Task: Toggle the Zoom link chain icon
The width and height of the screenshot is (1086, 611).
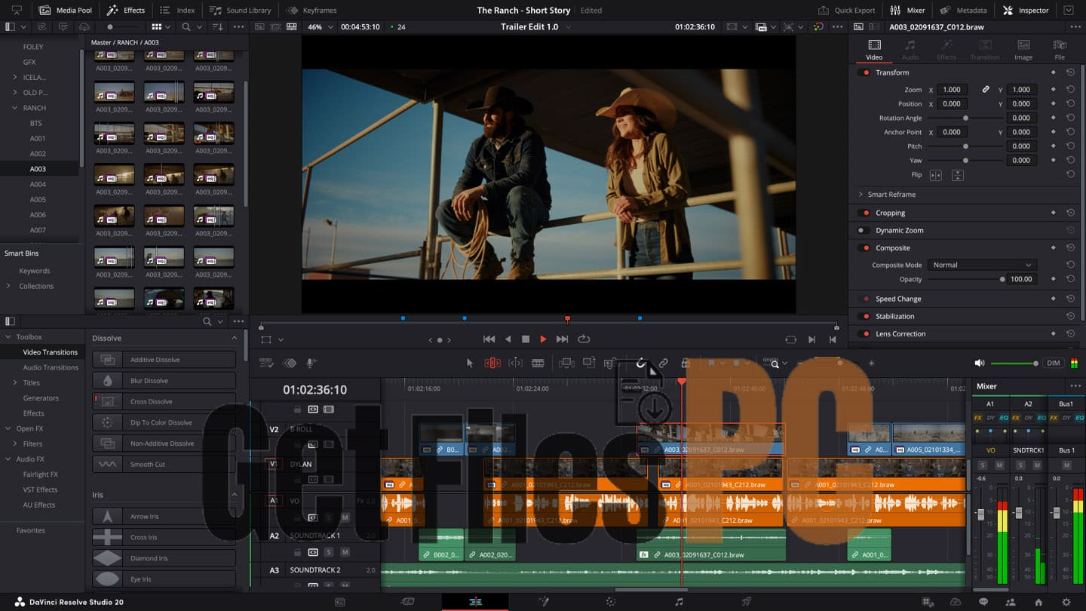Action: coord(986,89)
